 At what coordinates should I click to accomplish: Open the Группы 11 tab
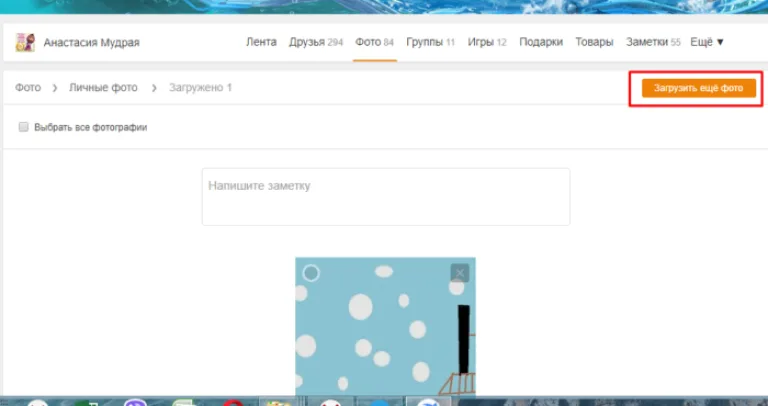[431, 42]
